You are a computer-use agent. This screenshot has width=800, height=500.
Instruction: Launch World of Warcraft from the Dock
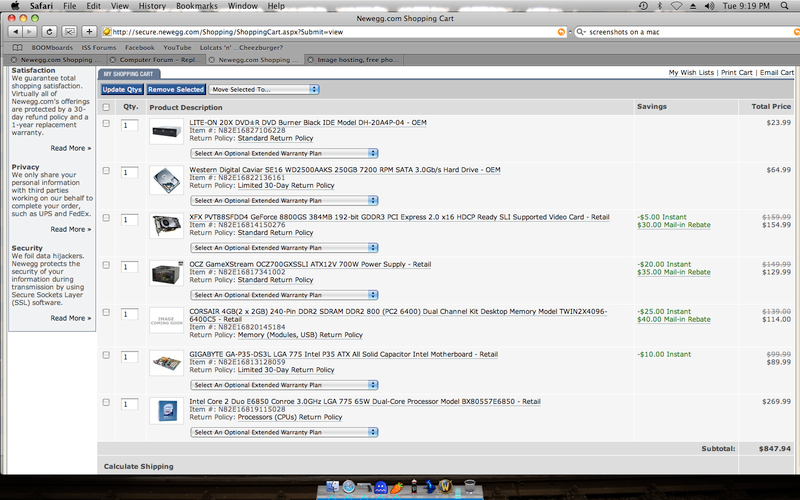pos(445,487)
